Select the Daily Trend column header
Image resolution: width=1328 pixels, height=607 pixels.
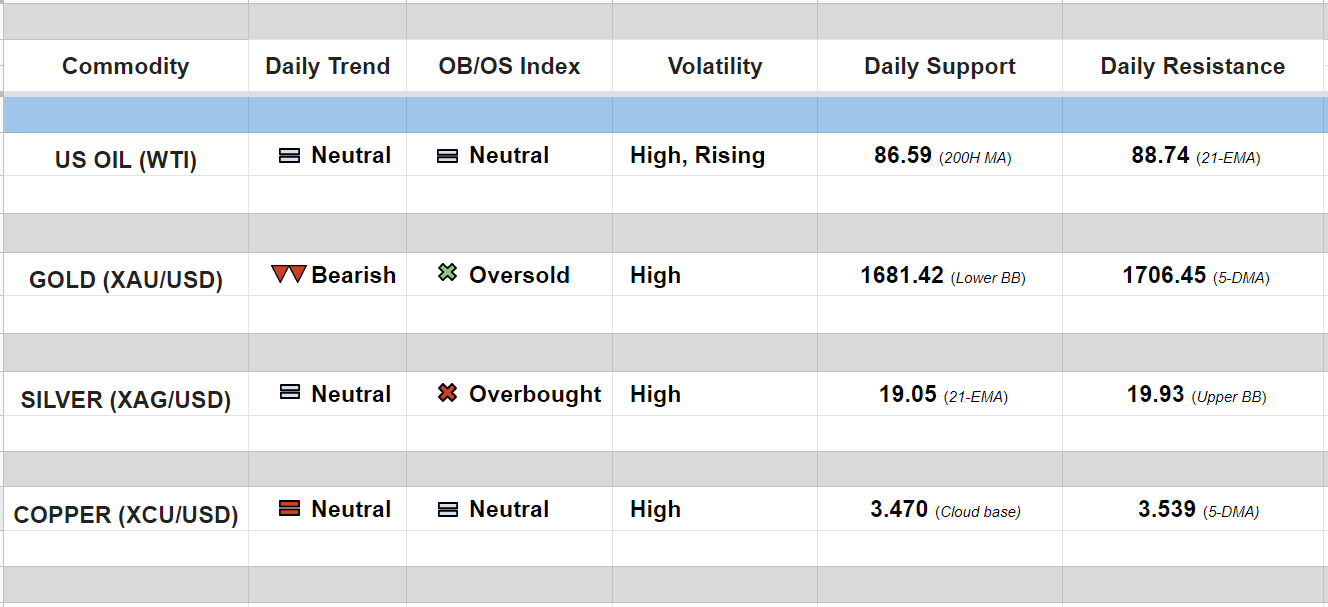327,66
